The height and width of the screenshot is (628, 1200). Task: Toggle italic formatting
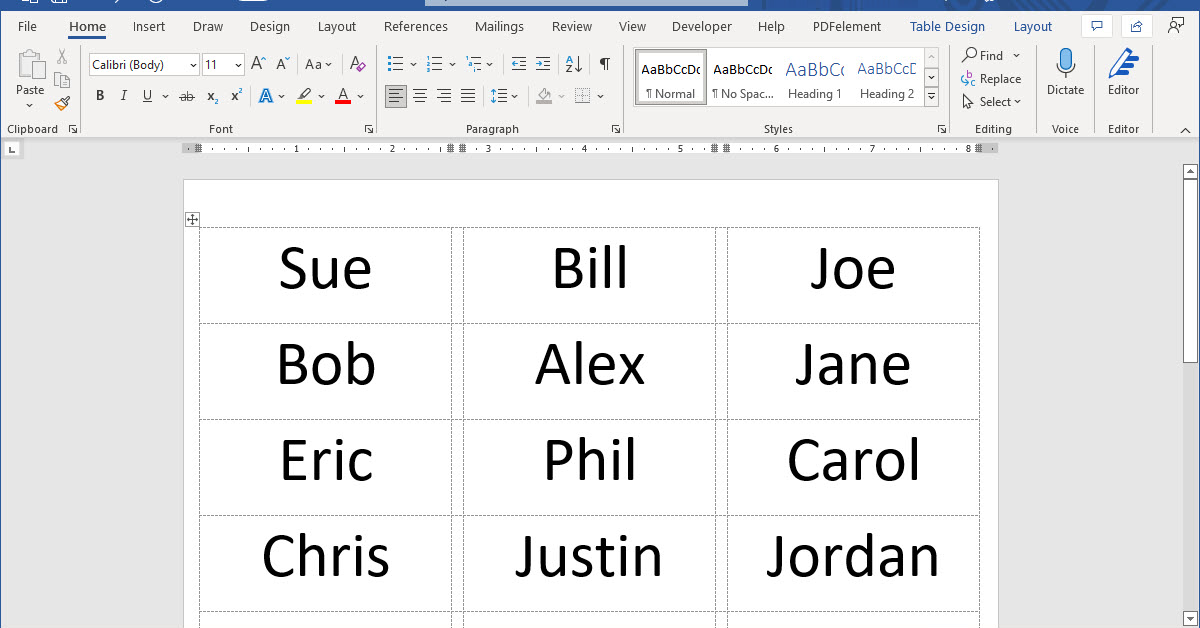click(x=122, y=95)
